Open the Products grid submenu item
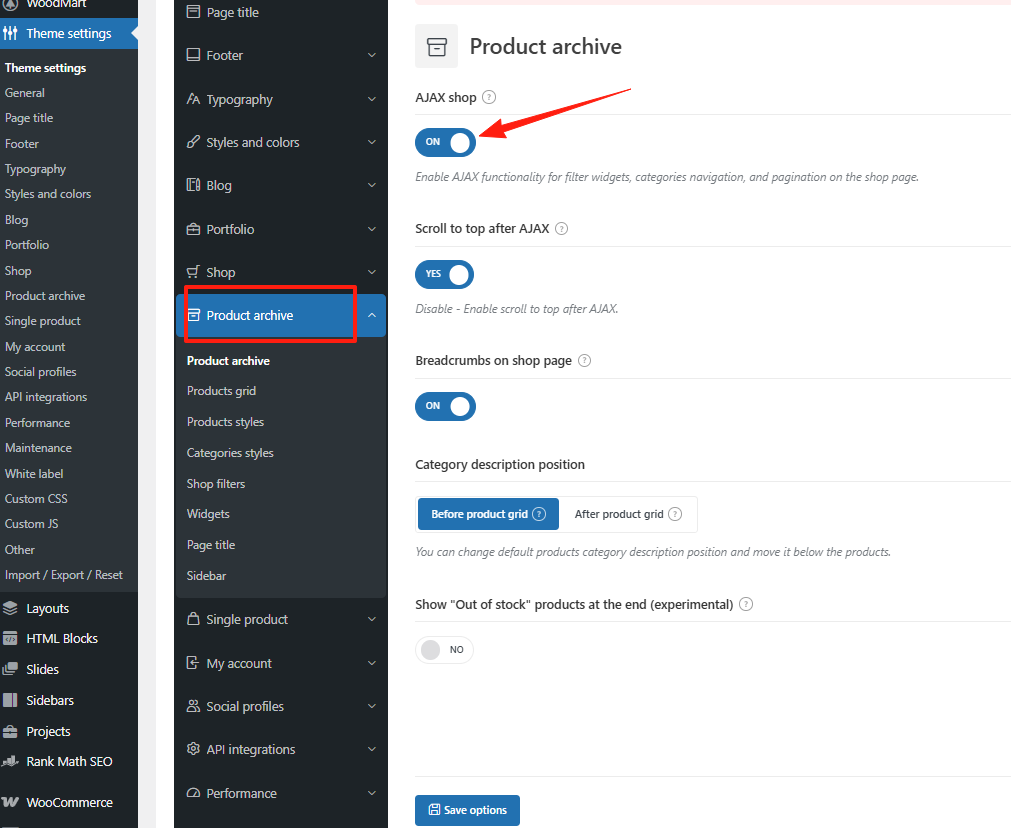Viewport: 1011px width, 828px height. click(222, 391)
